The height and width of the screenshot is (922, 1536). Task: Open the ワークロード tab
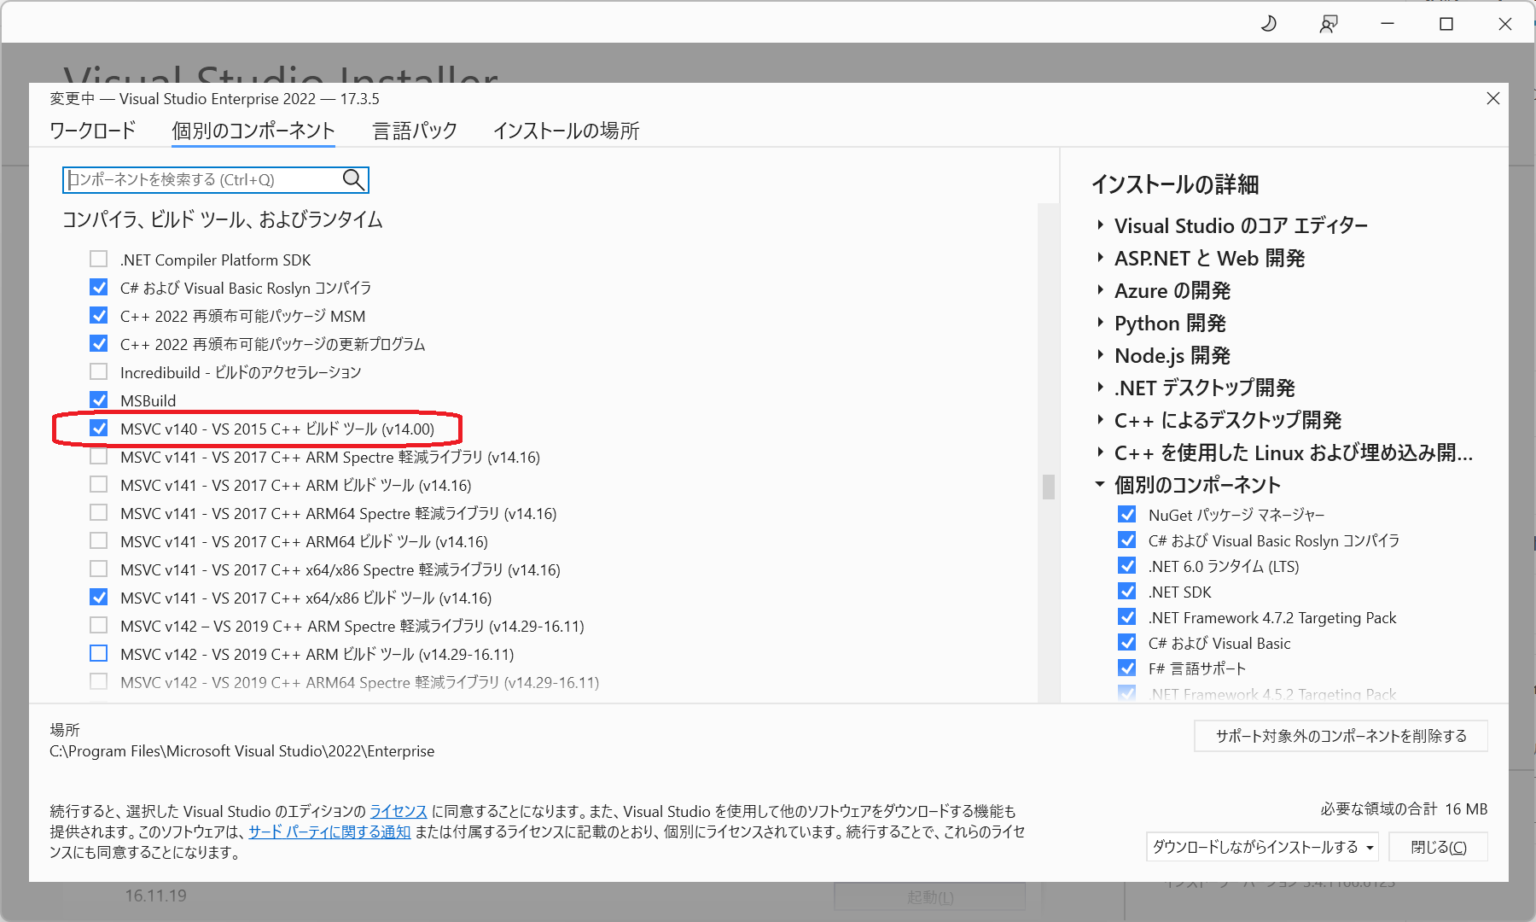click(91, 130)
